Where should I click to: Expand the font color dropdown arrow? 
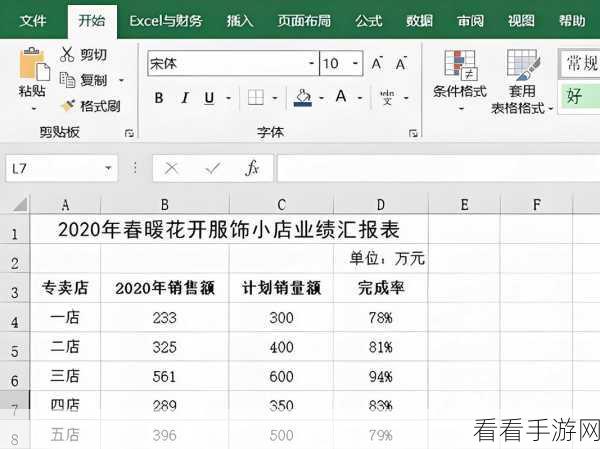pos(360,98)
